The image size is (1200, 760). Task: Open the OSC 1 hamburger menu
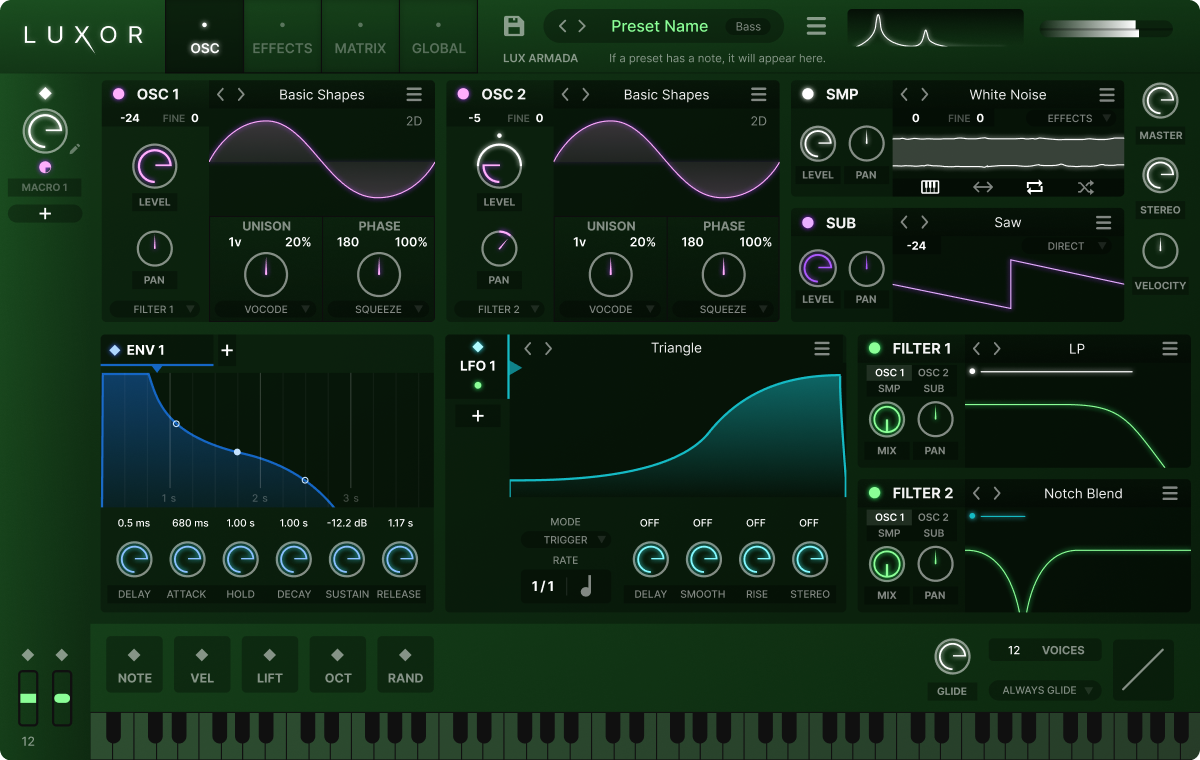[x=414, y=95]
